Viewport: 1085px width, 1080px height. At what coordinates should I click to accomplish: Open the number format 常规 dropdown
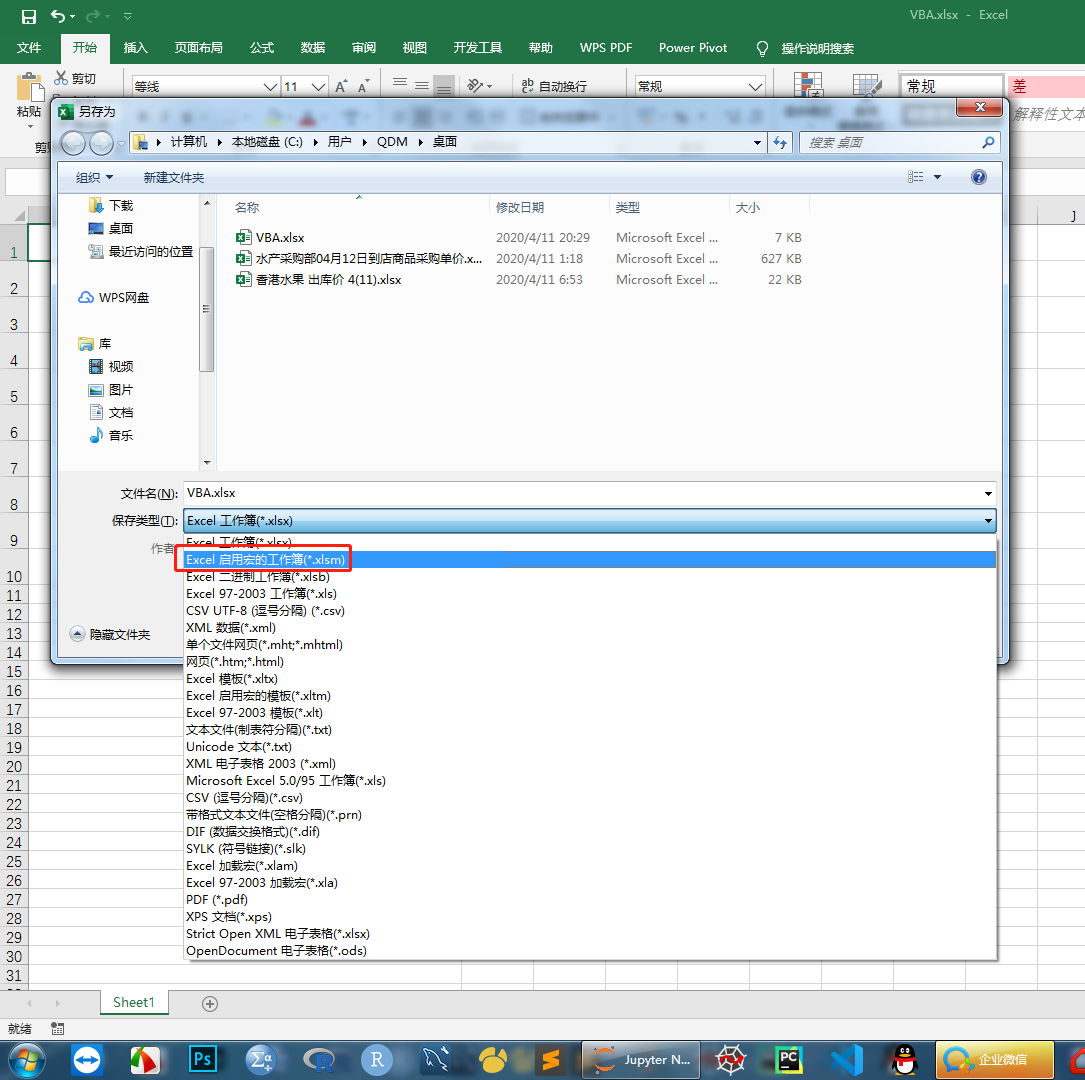[755, 86]
